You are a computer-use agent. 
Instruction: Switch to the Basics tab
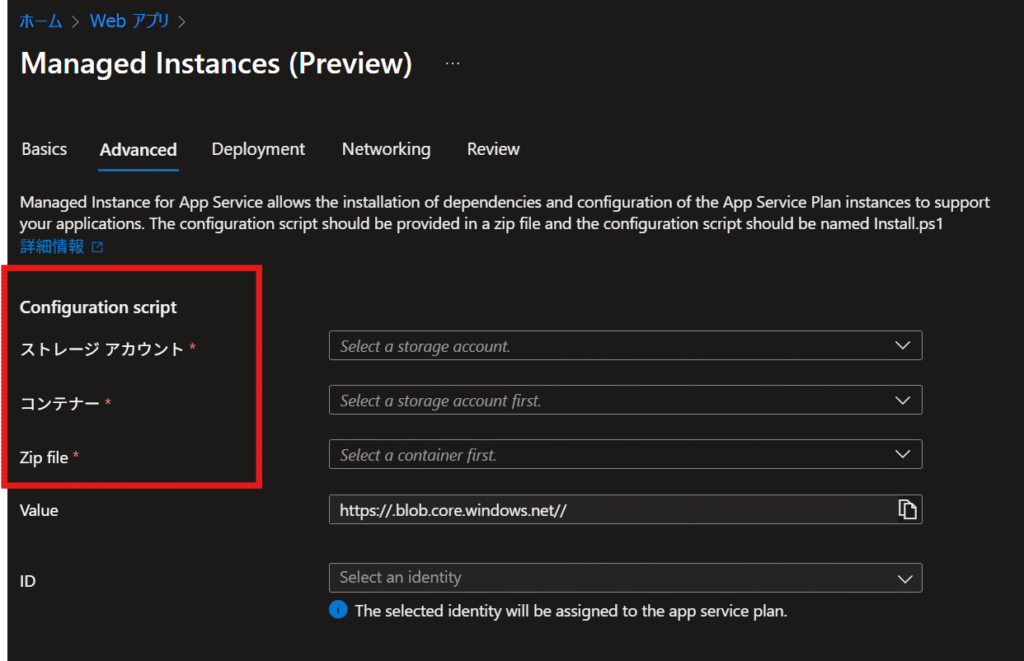[x=44, y=149]
